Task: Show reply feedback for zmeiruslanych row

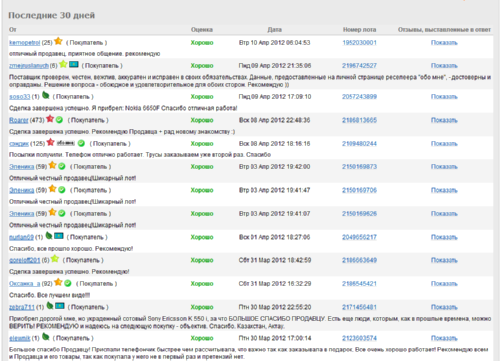Action: point(444,66)
